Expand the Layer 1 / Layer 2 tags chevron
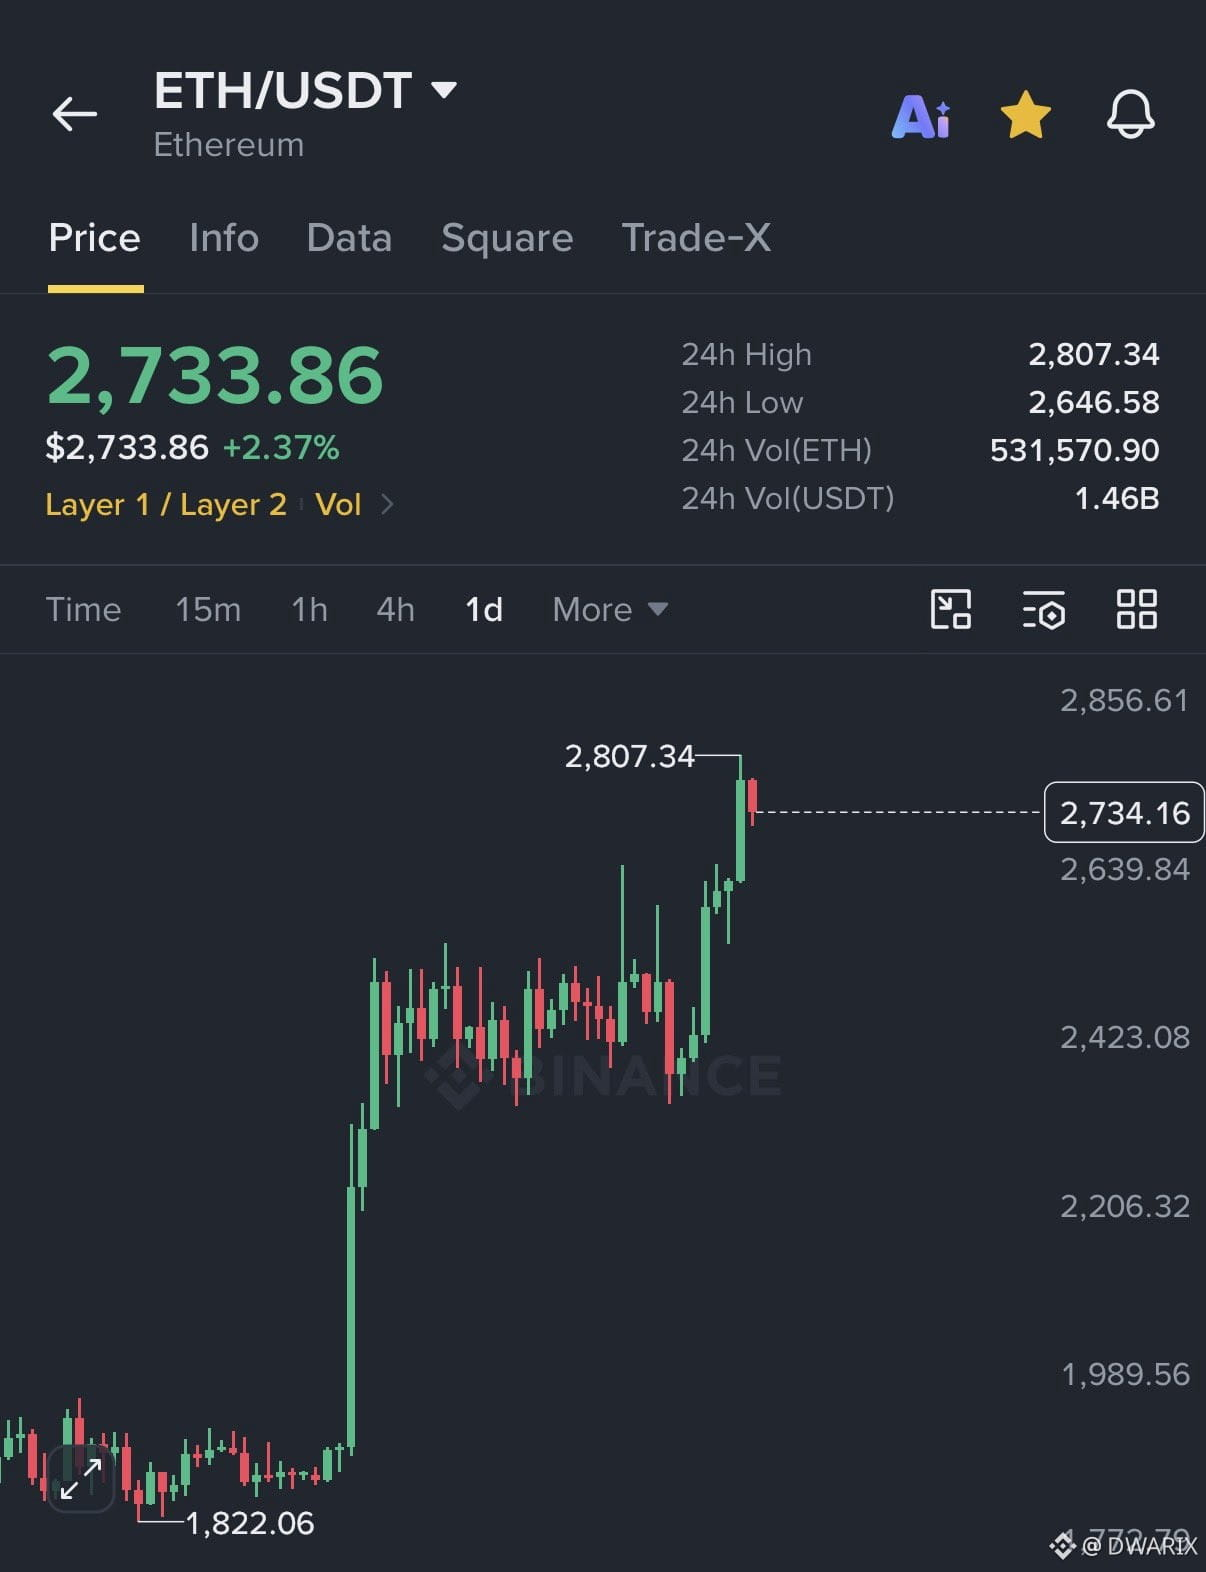 coord(387,505)
